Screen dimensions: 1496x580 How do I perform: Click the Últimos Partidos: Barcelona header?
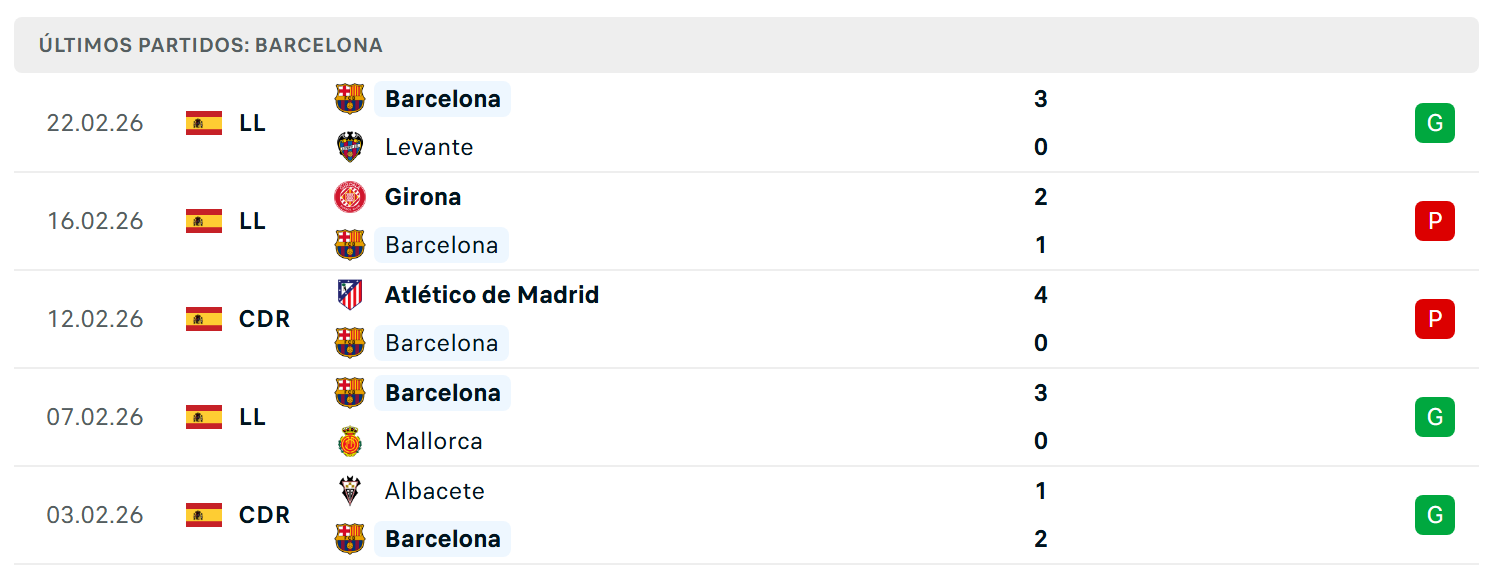coord(746,45)
